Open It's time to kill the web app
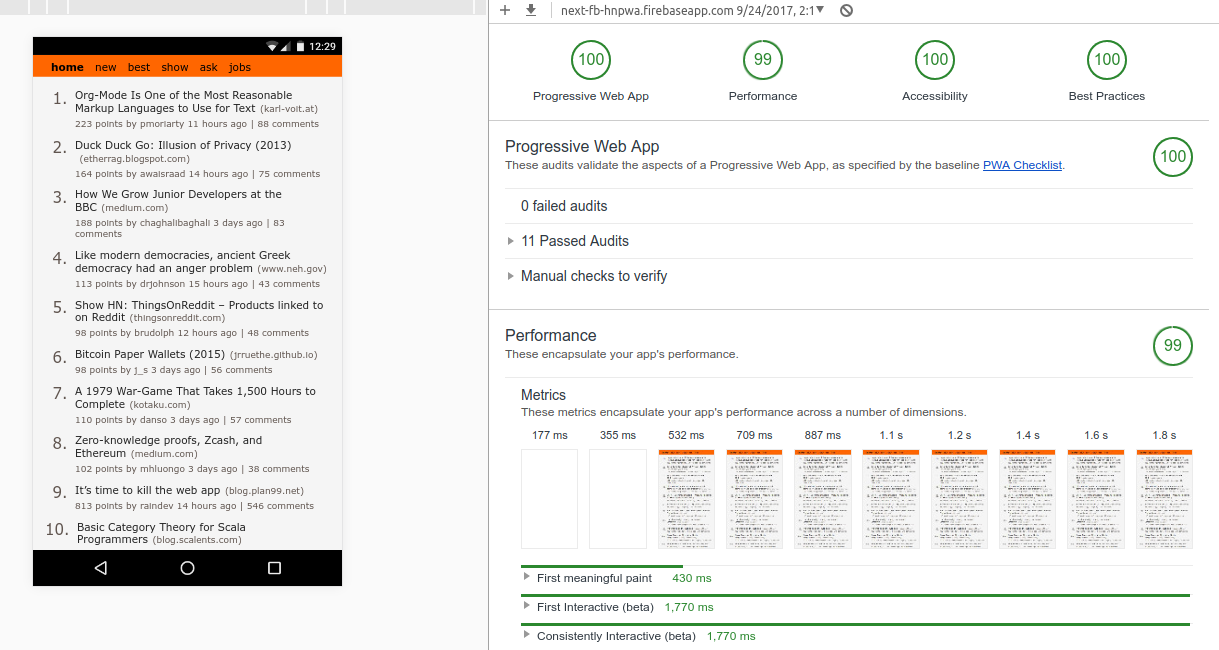Image resolution: width=1219 pixels, height=650 pixels. tap(147, 490)
